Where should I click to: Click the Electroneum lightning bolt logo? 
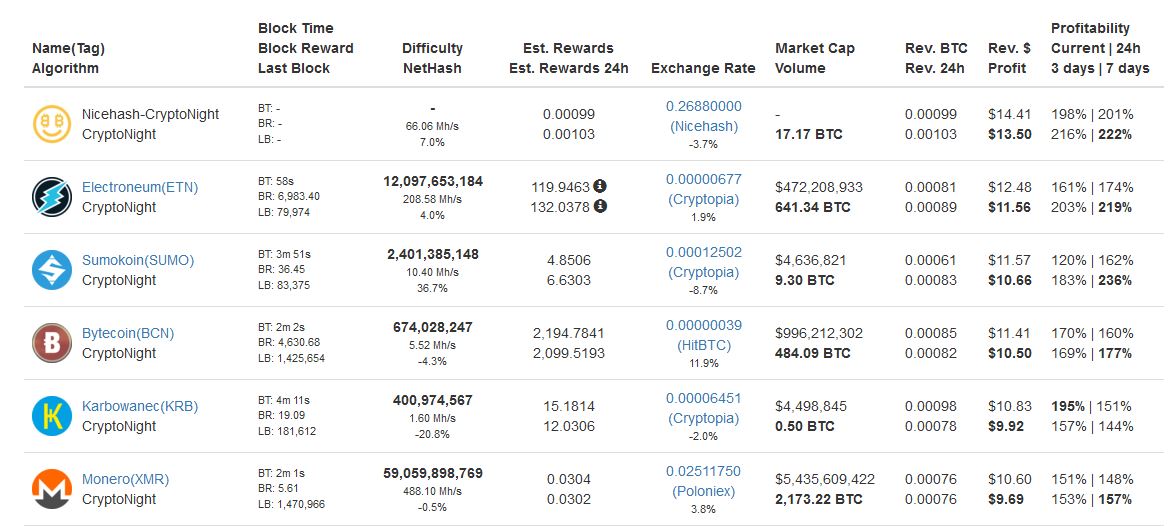tap(52, 197)
